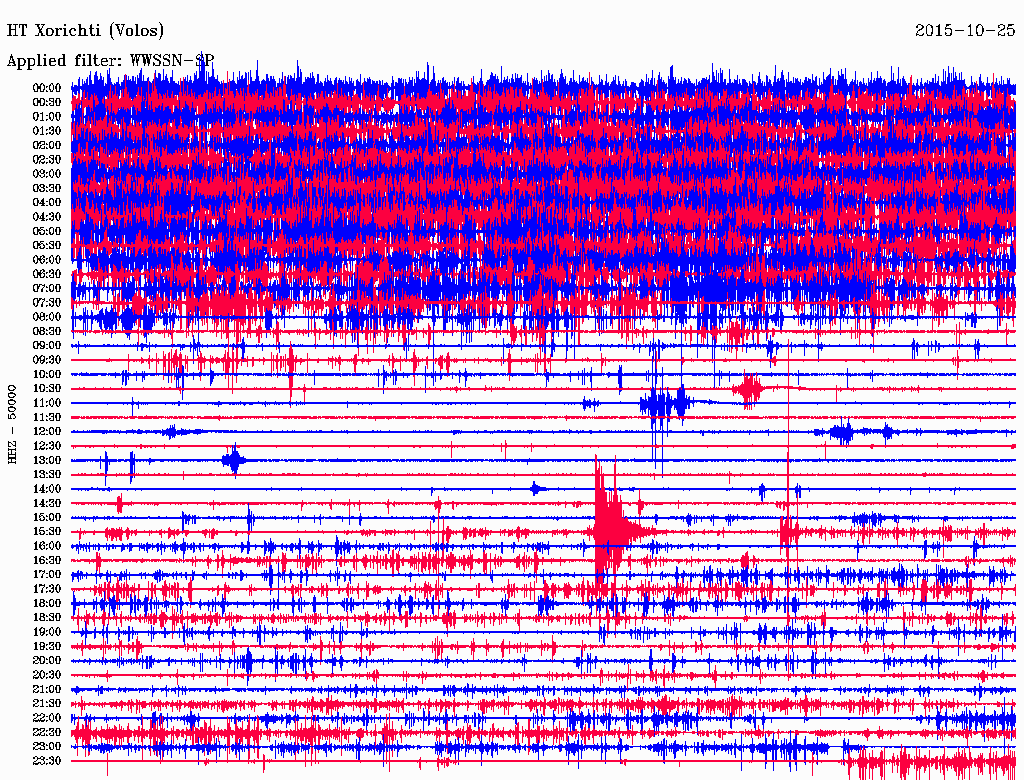Click the largest red earthquake waveform burst
Image resolution: width=1024 pixels, height=780 pixels.
pos(610,525)
